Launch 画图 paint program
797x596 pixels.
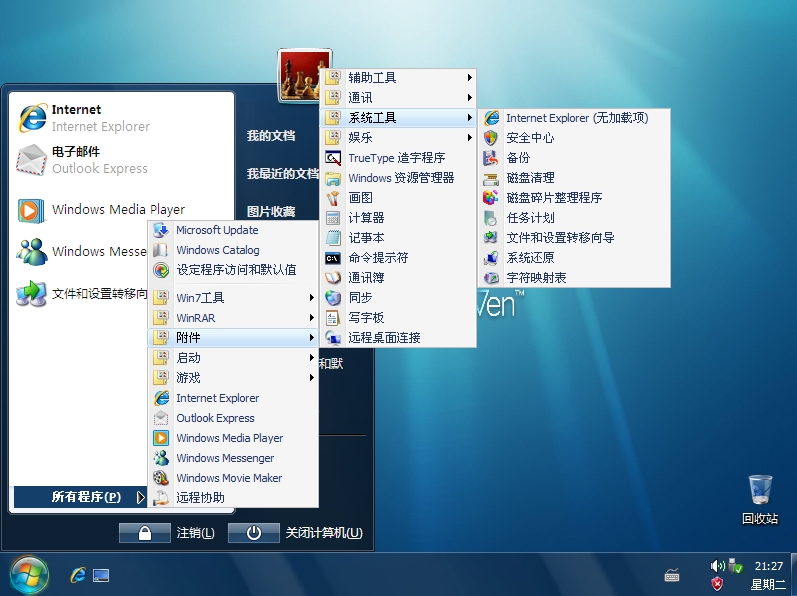click(398, 198)
